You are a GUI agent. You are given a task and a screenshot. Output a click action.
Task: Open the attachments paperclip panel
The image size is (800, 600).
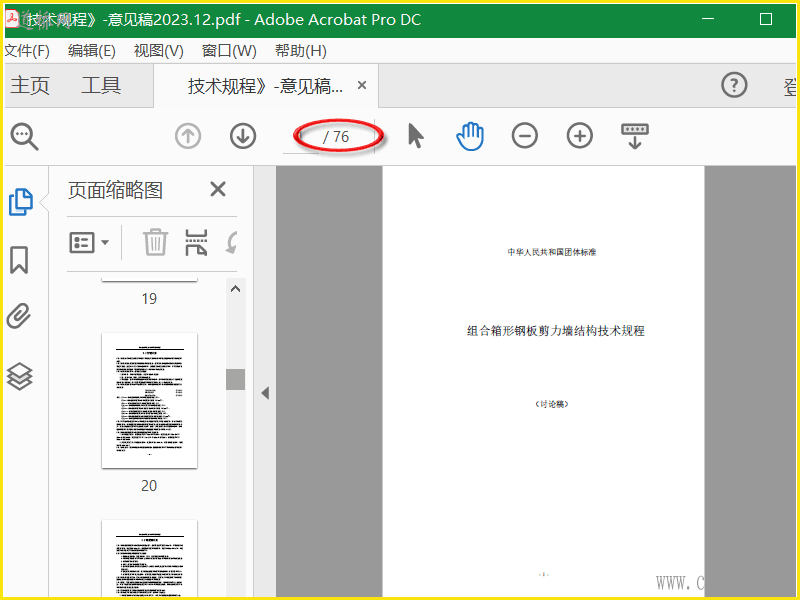19,316
